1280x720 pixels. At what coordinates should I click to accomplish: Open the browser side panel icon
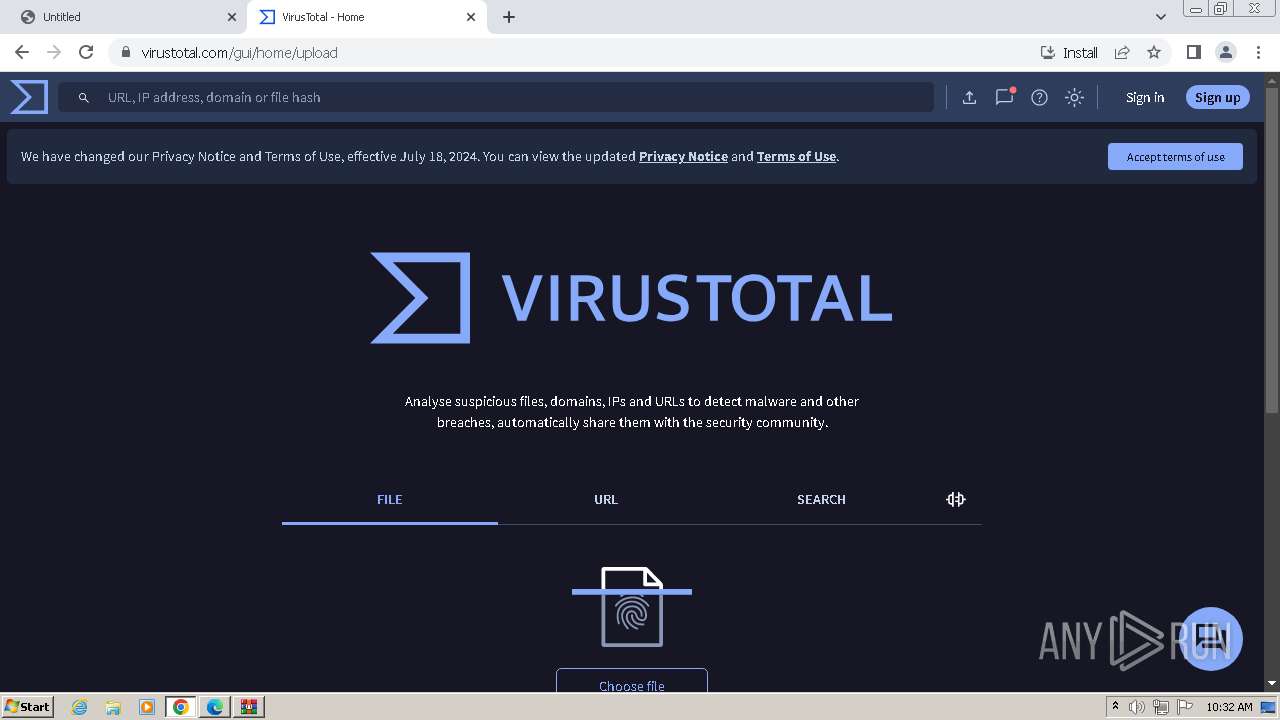(x=1193, y=52)
